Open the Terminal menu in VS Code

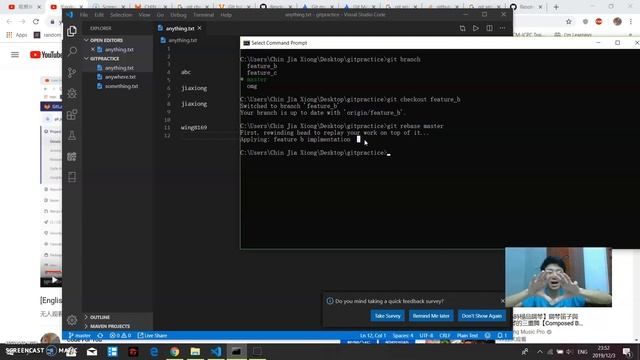pyautogui.click(x=203, y=15)
